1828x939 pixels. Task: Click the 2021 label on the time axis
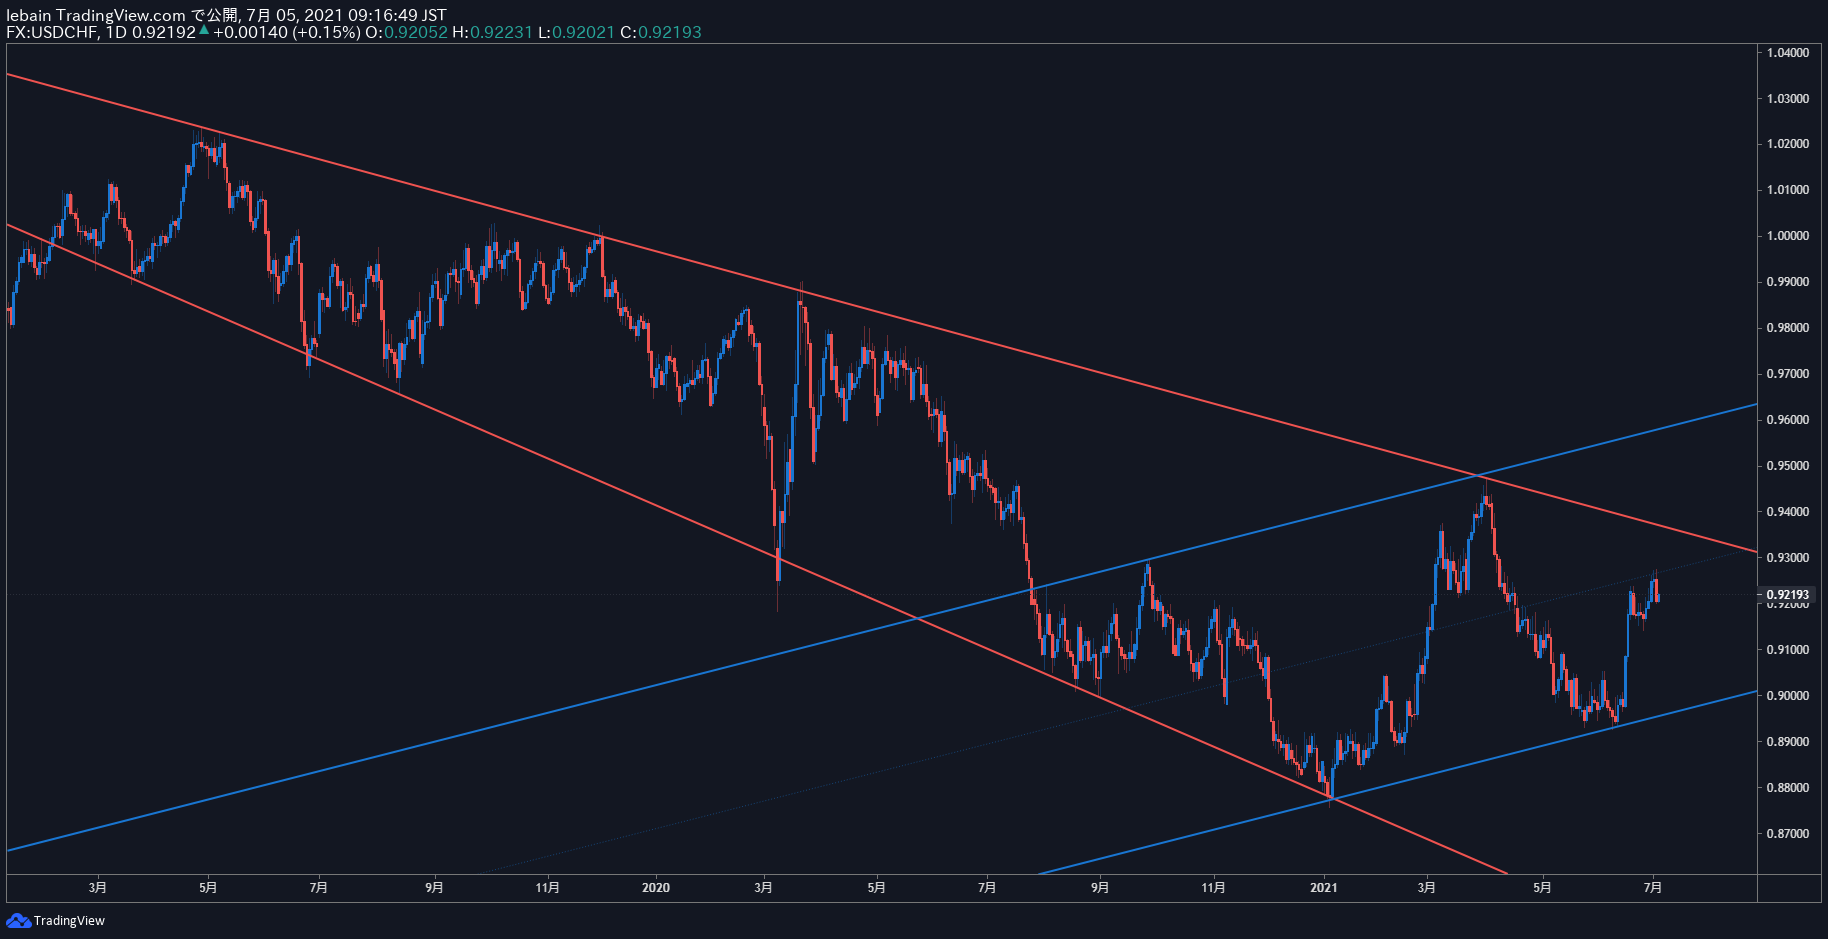(x=1324, y=888)
